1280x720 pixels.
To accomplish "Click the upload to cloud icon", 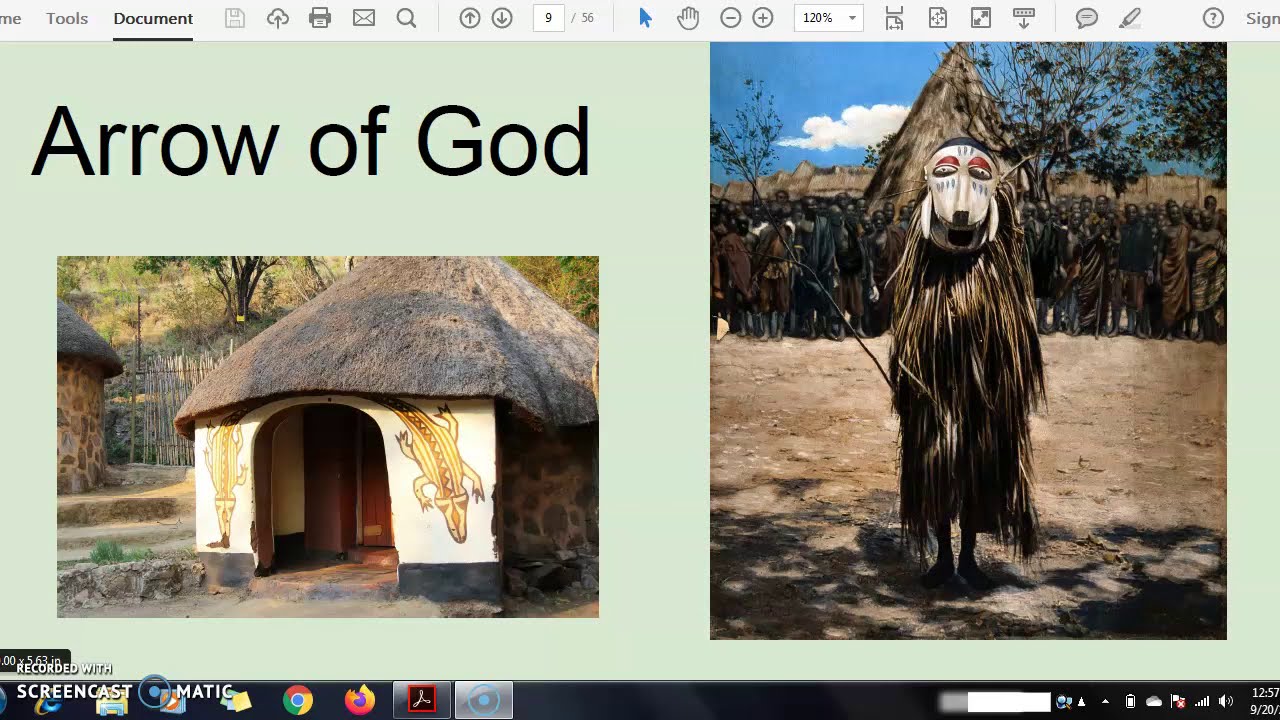I will point(277,18).
